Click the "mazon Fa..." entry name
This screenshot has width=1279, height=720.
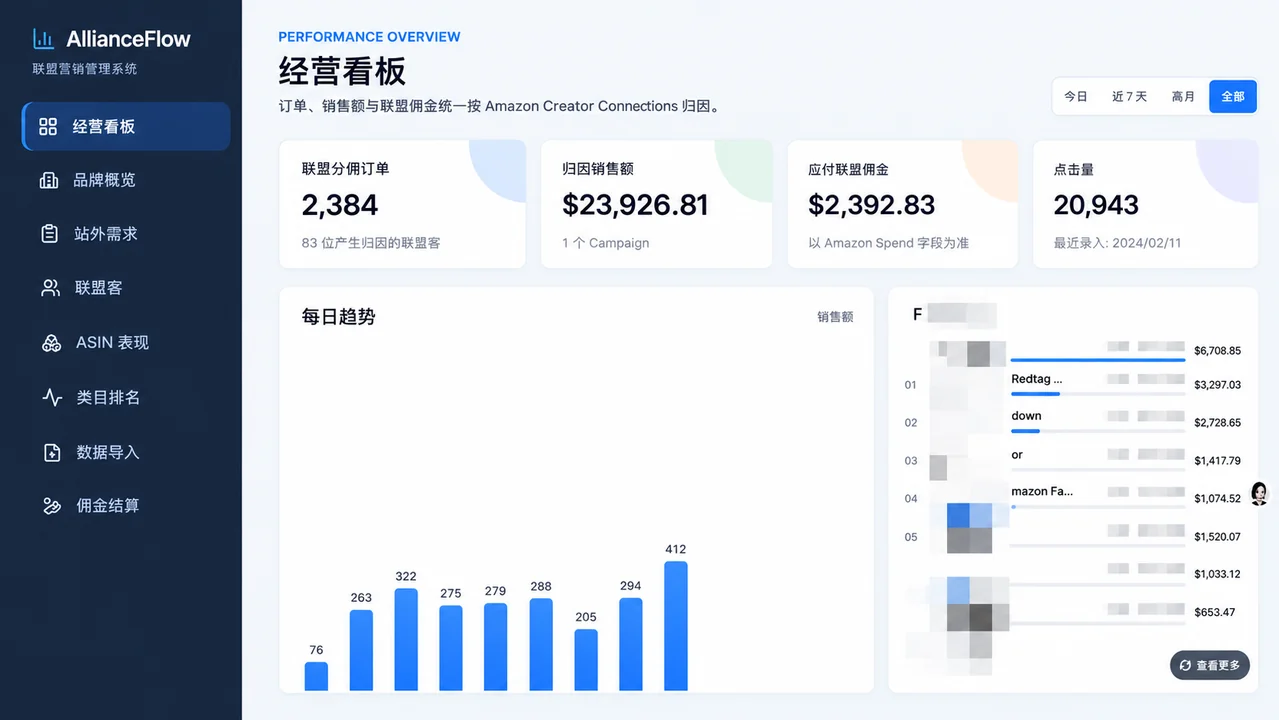pyautogui.click(x=1042, y=491)
